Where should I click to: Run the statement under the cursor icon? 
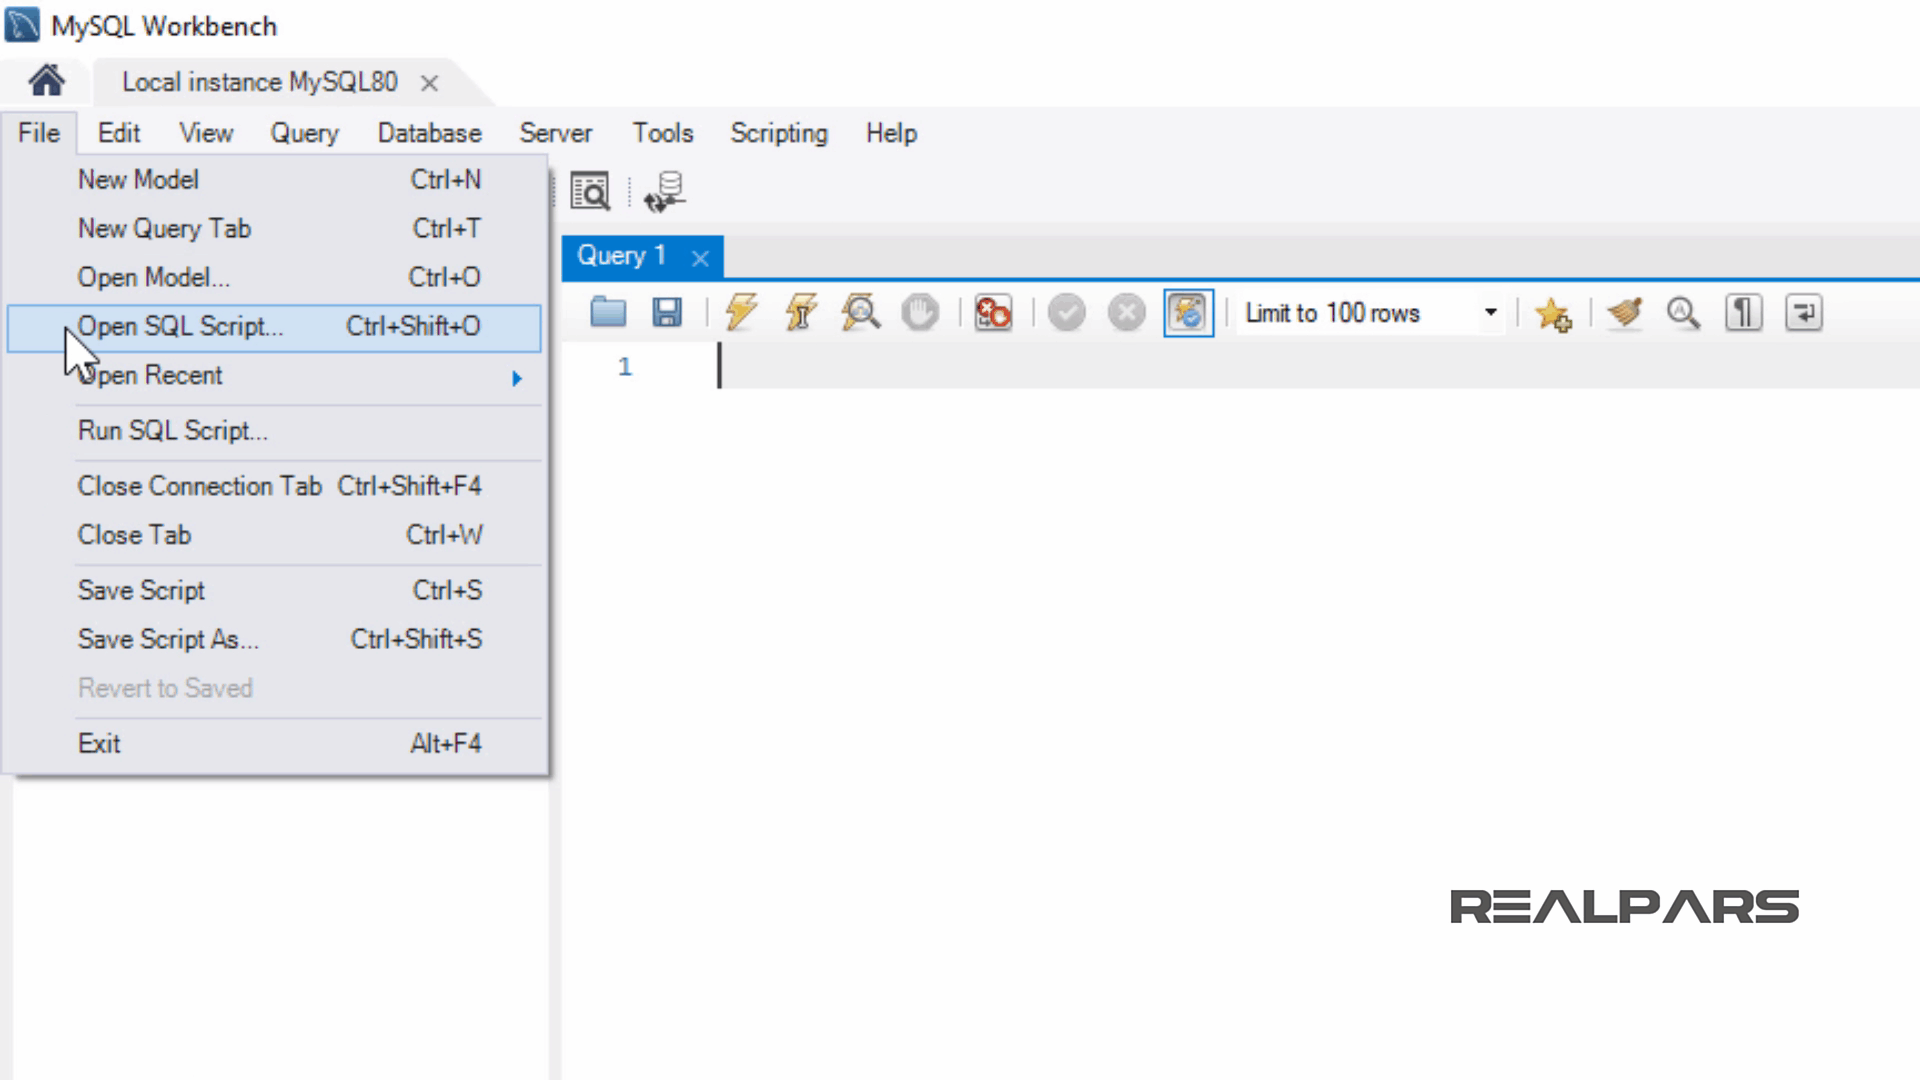(x=799, y=312)
